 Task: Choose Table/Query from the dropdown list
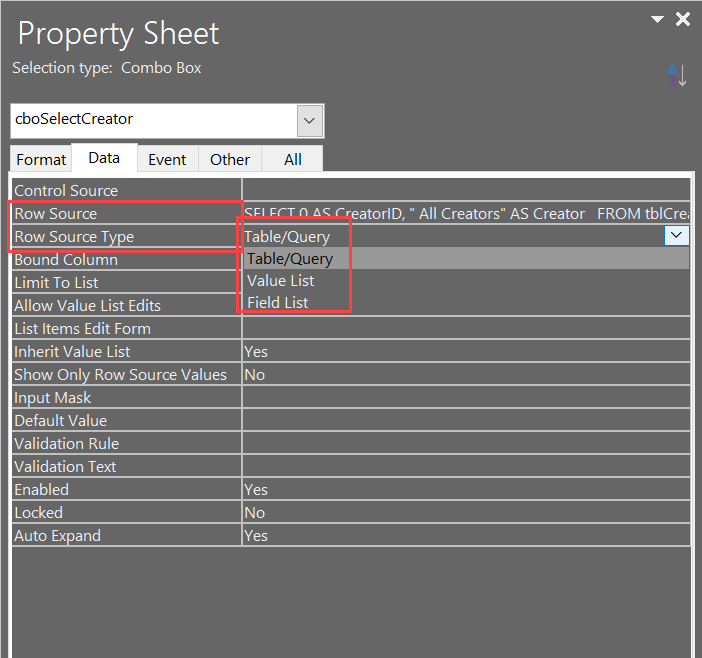pos(290,259)
